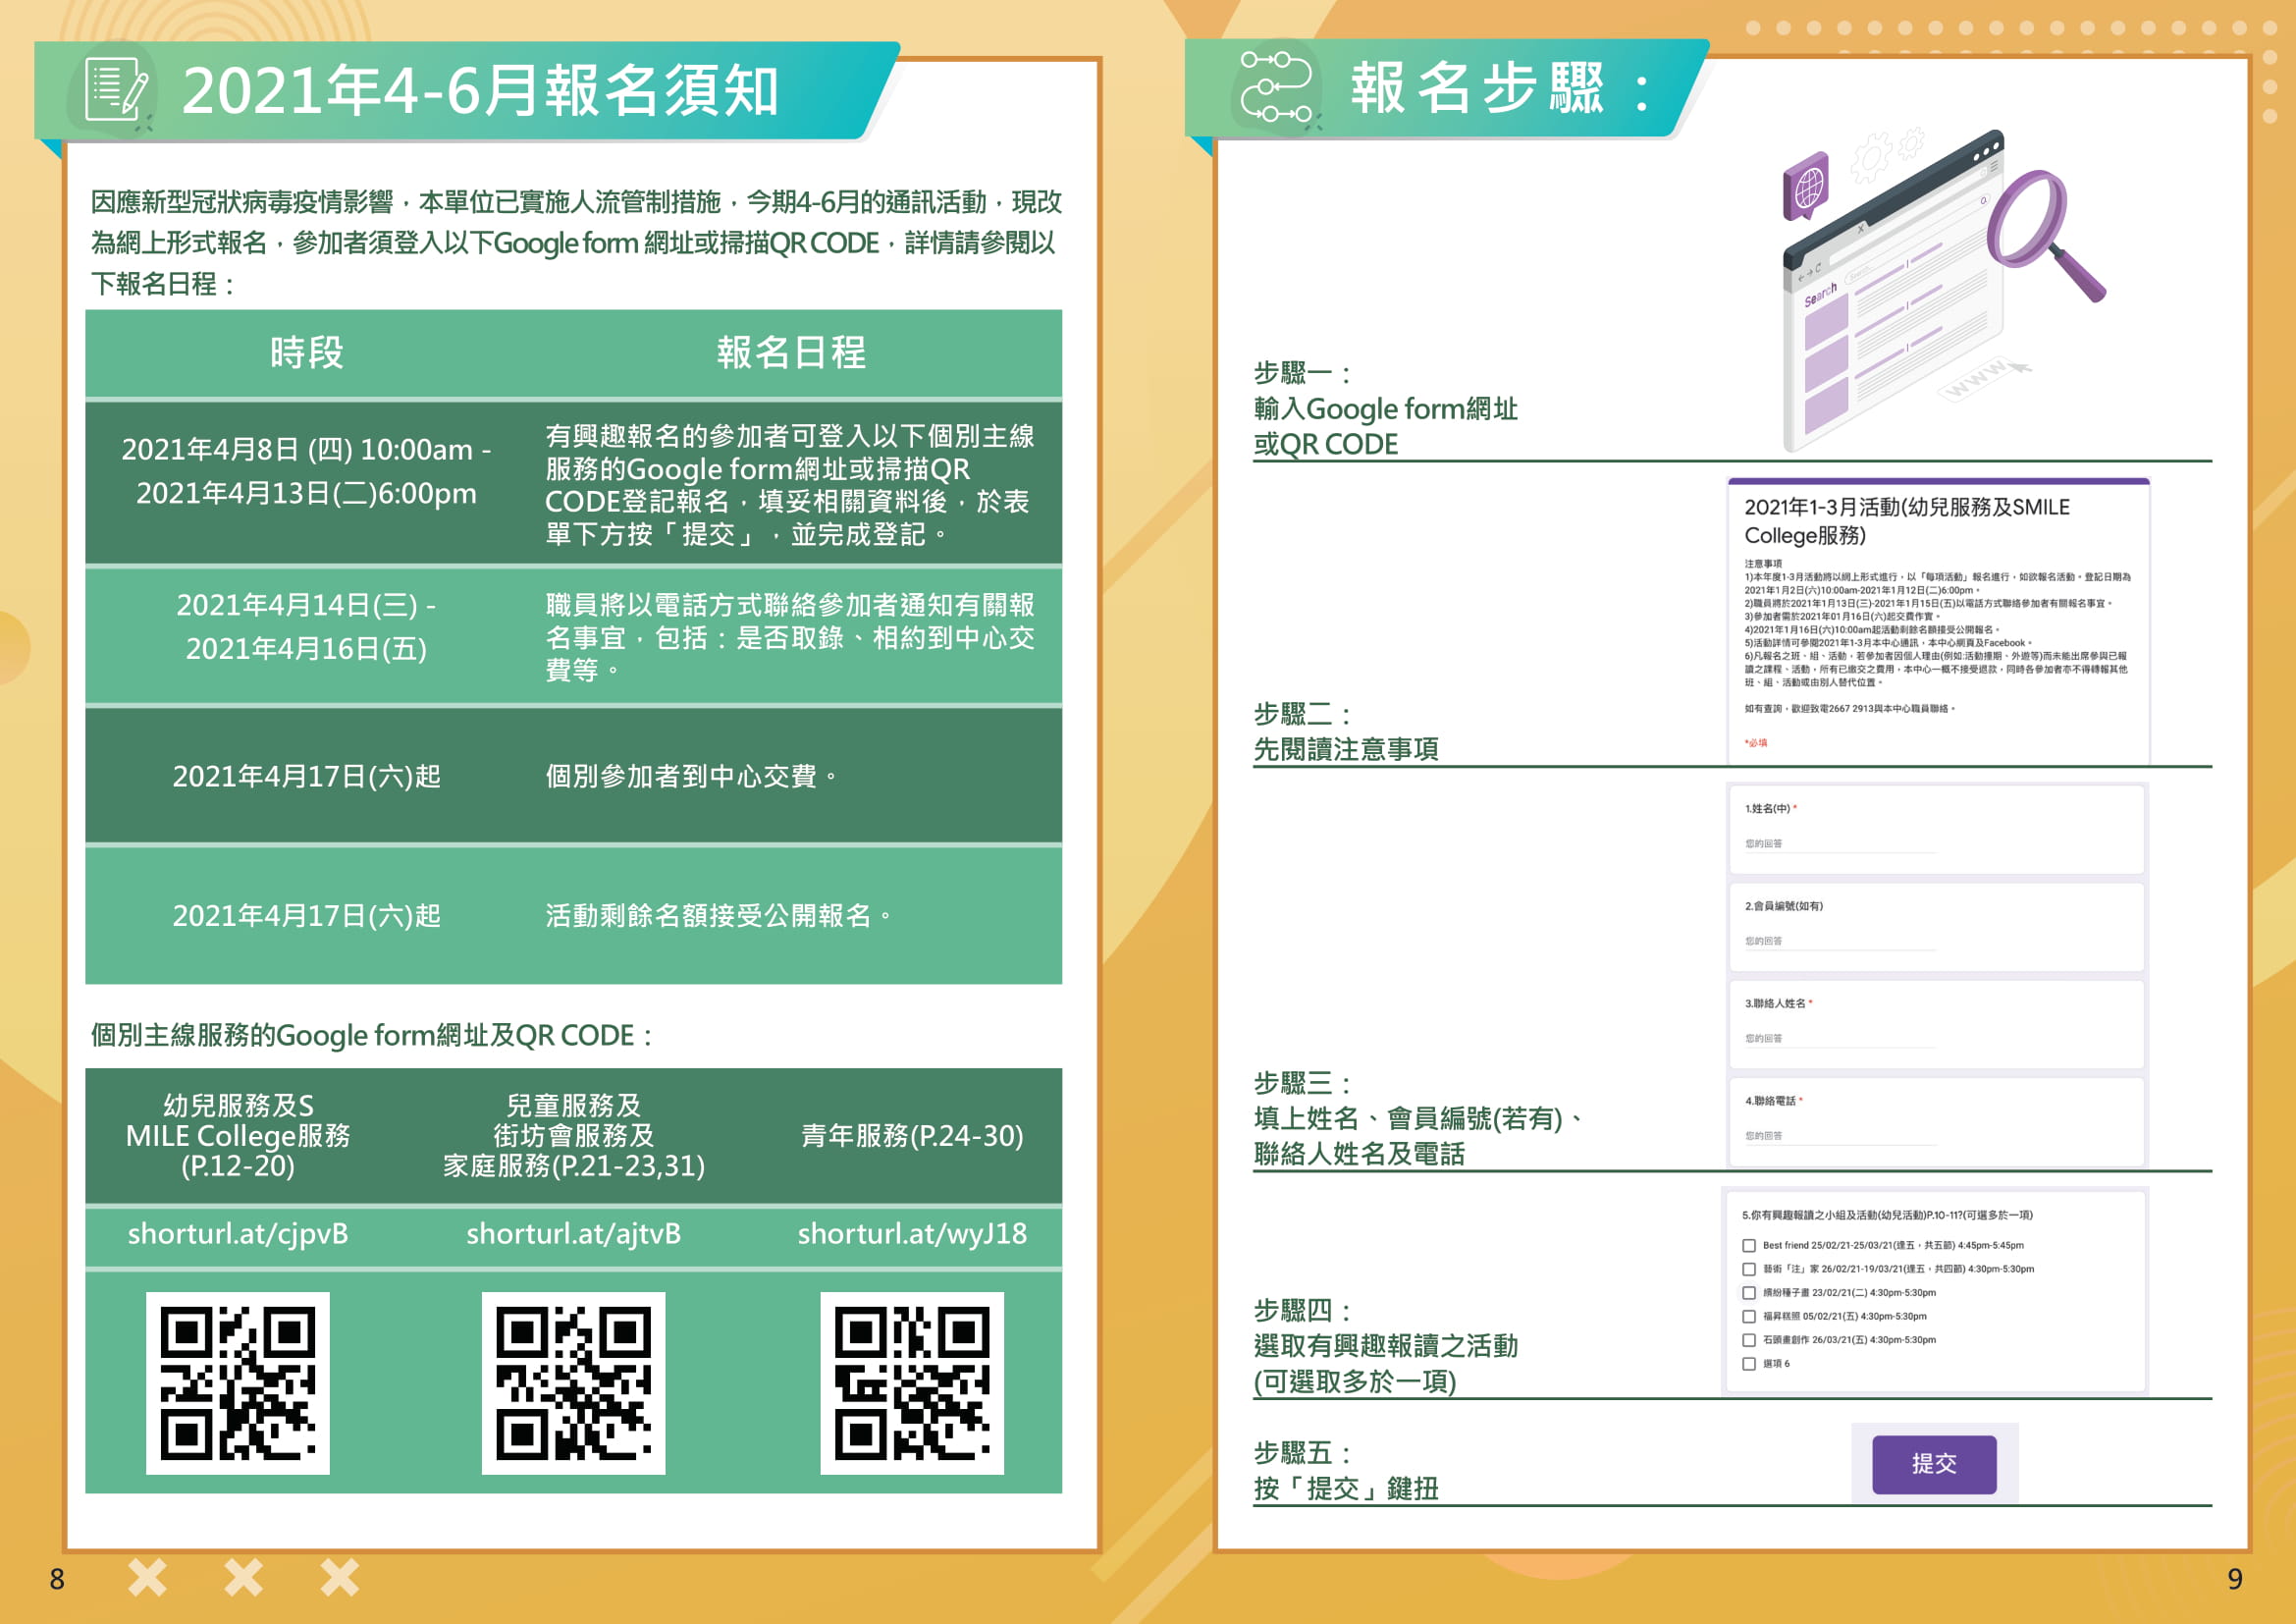Click the purple magnifying glass illustration
This screenshot has height=1624, width=2296.
pos(2044,235)
